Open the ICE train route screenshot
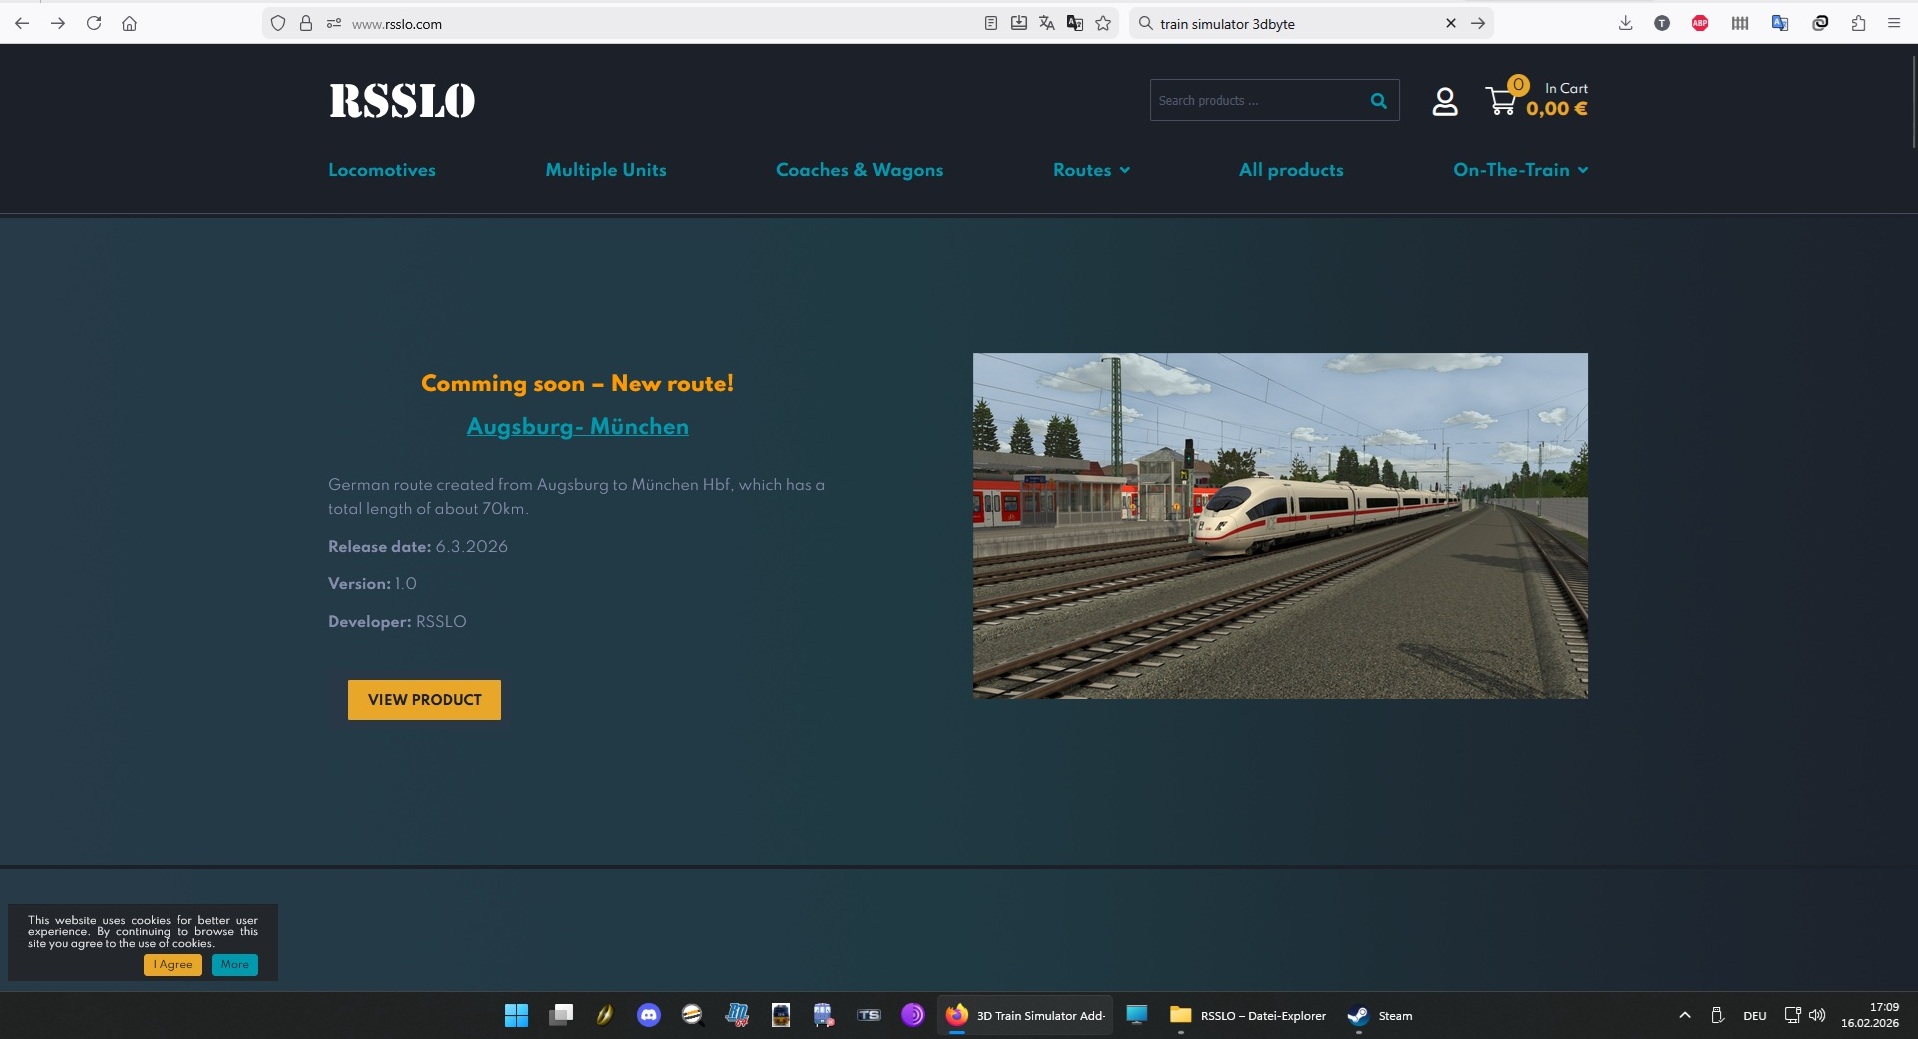The width and height of the screenshot is (1918, 1039). pos(1280,526)
